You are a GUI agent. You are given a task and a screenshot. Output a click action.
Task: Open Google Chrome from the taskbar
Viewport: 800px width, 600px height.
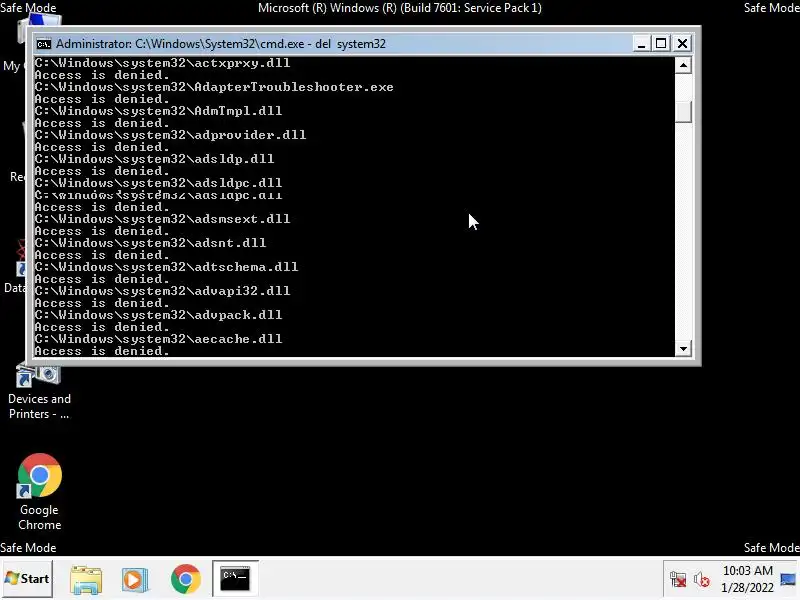point(186,579)
